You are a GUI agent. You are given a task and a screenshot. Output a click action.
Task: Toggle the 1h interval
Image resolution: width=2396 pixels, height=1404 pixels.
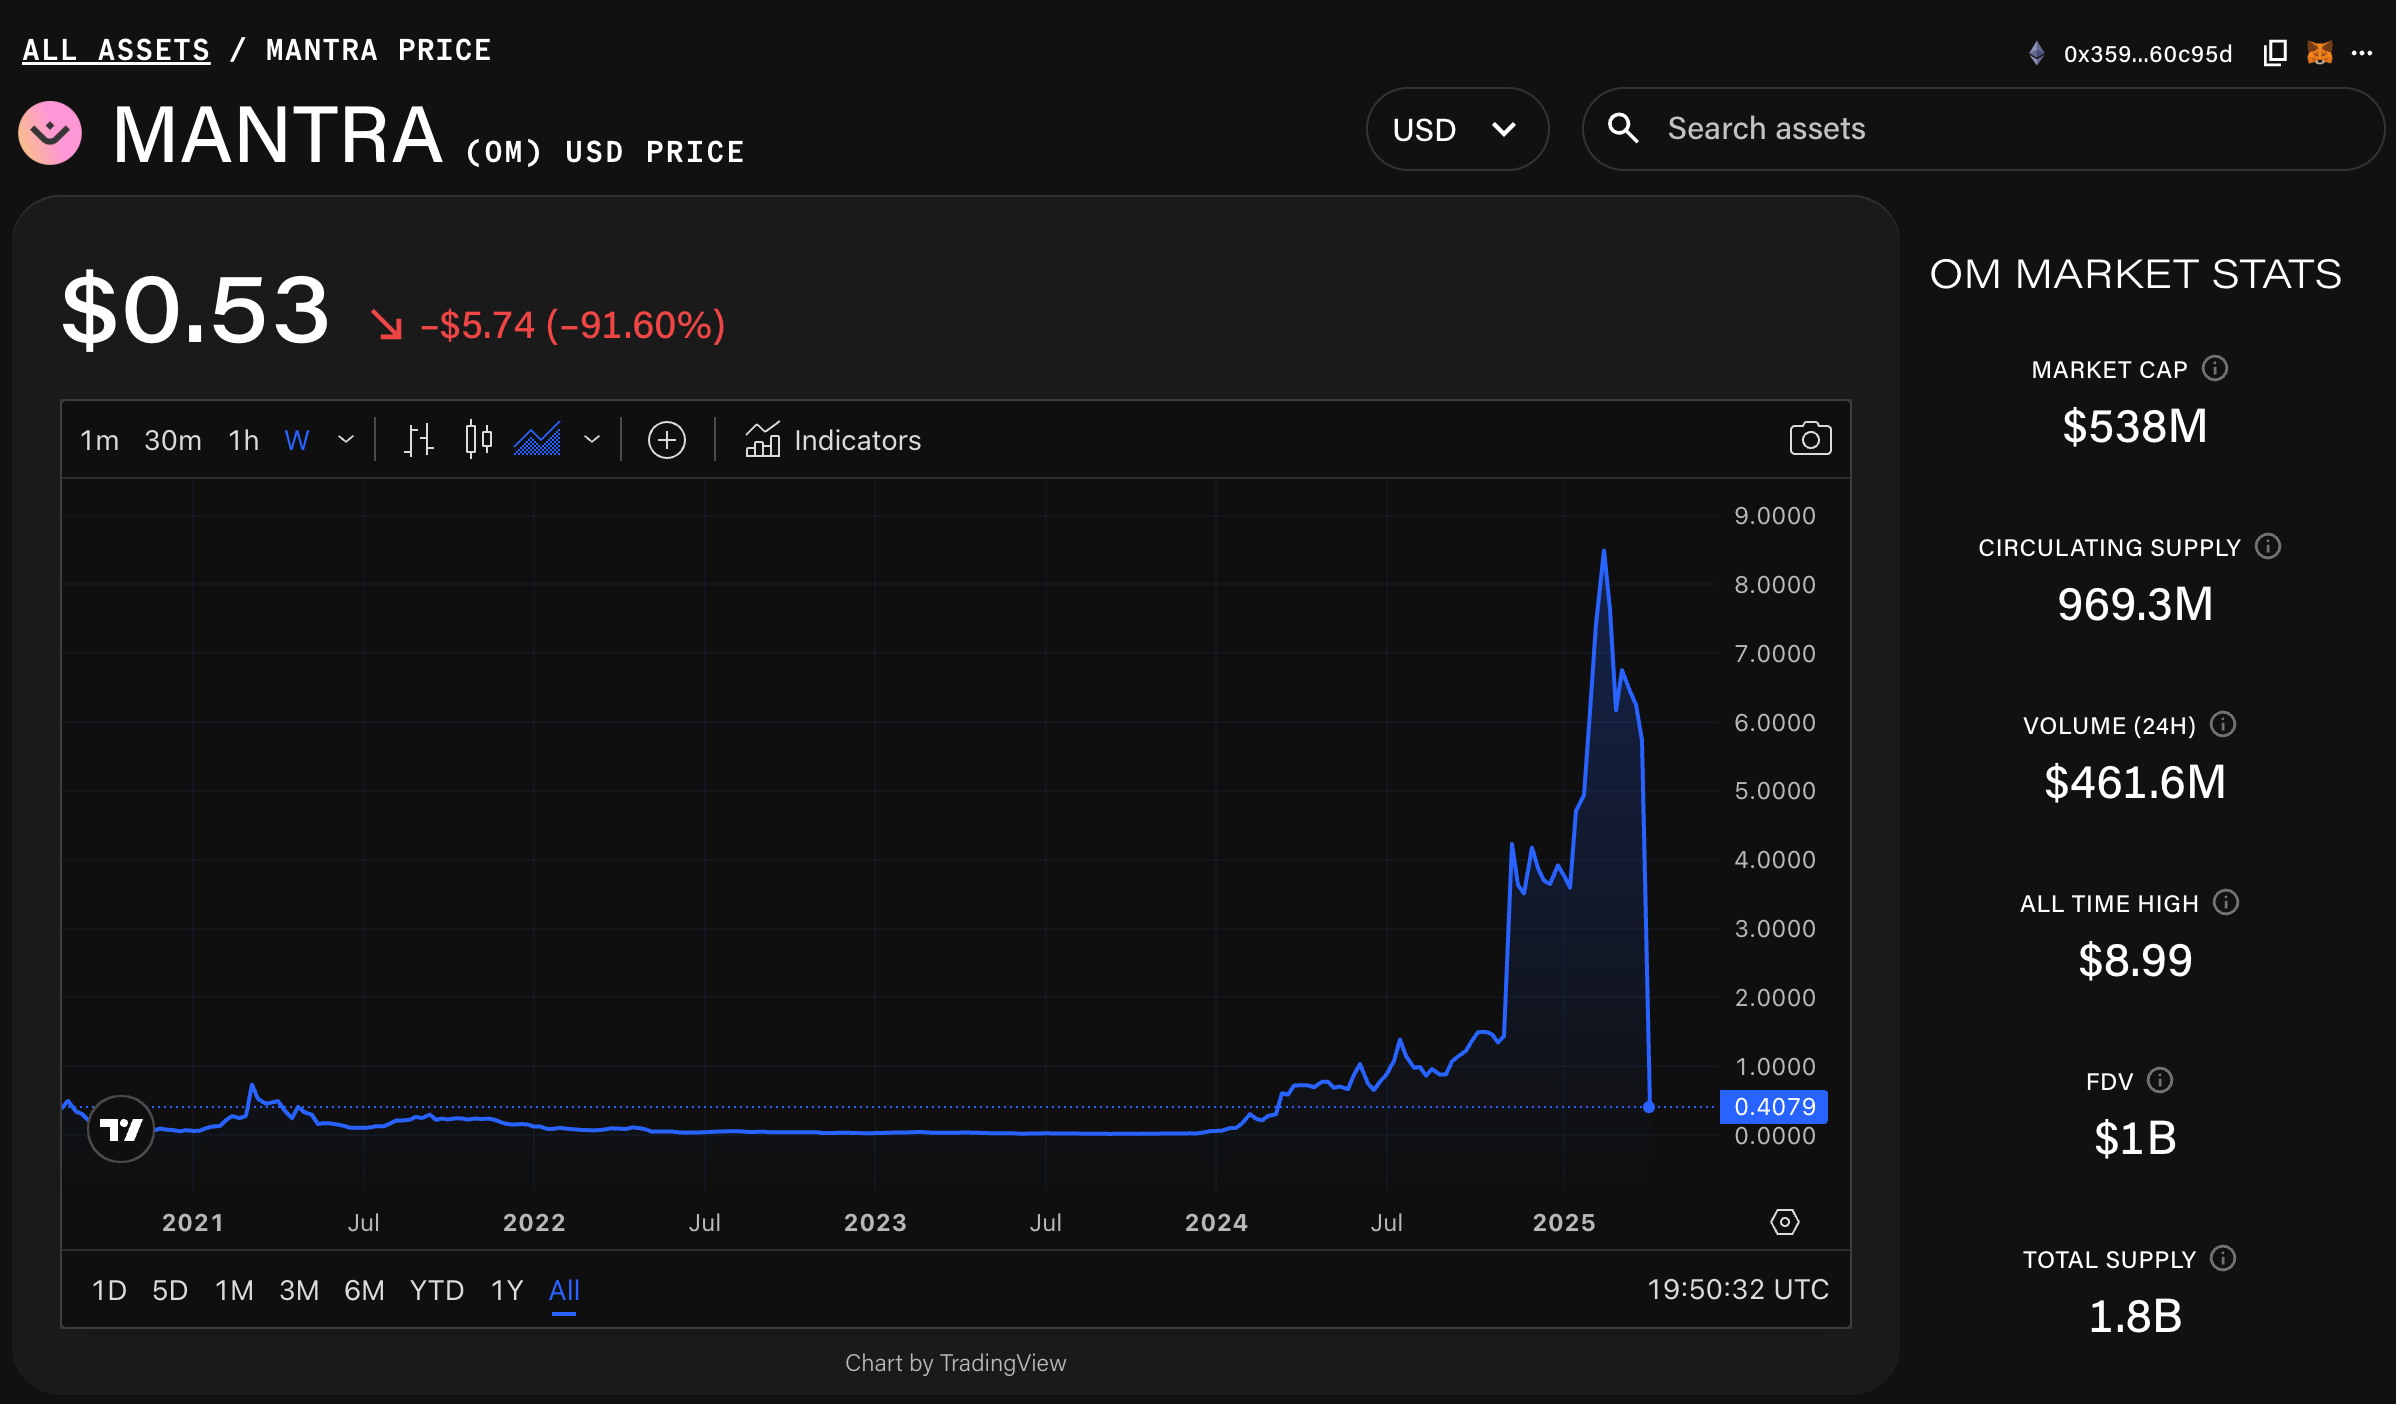pos(244,440)
